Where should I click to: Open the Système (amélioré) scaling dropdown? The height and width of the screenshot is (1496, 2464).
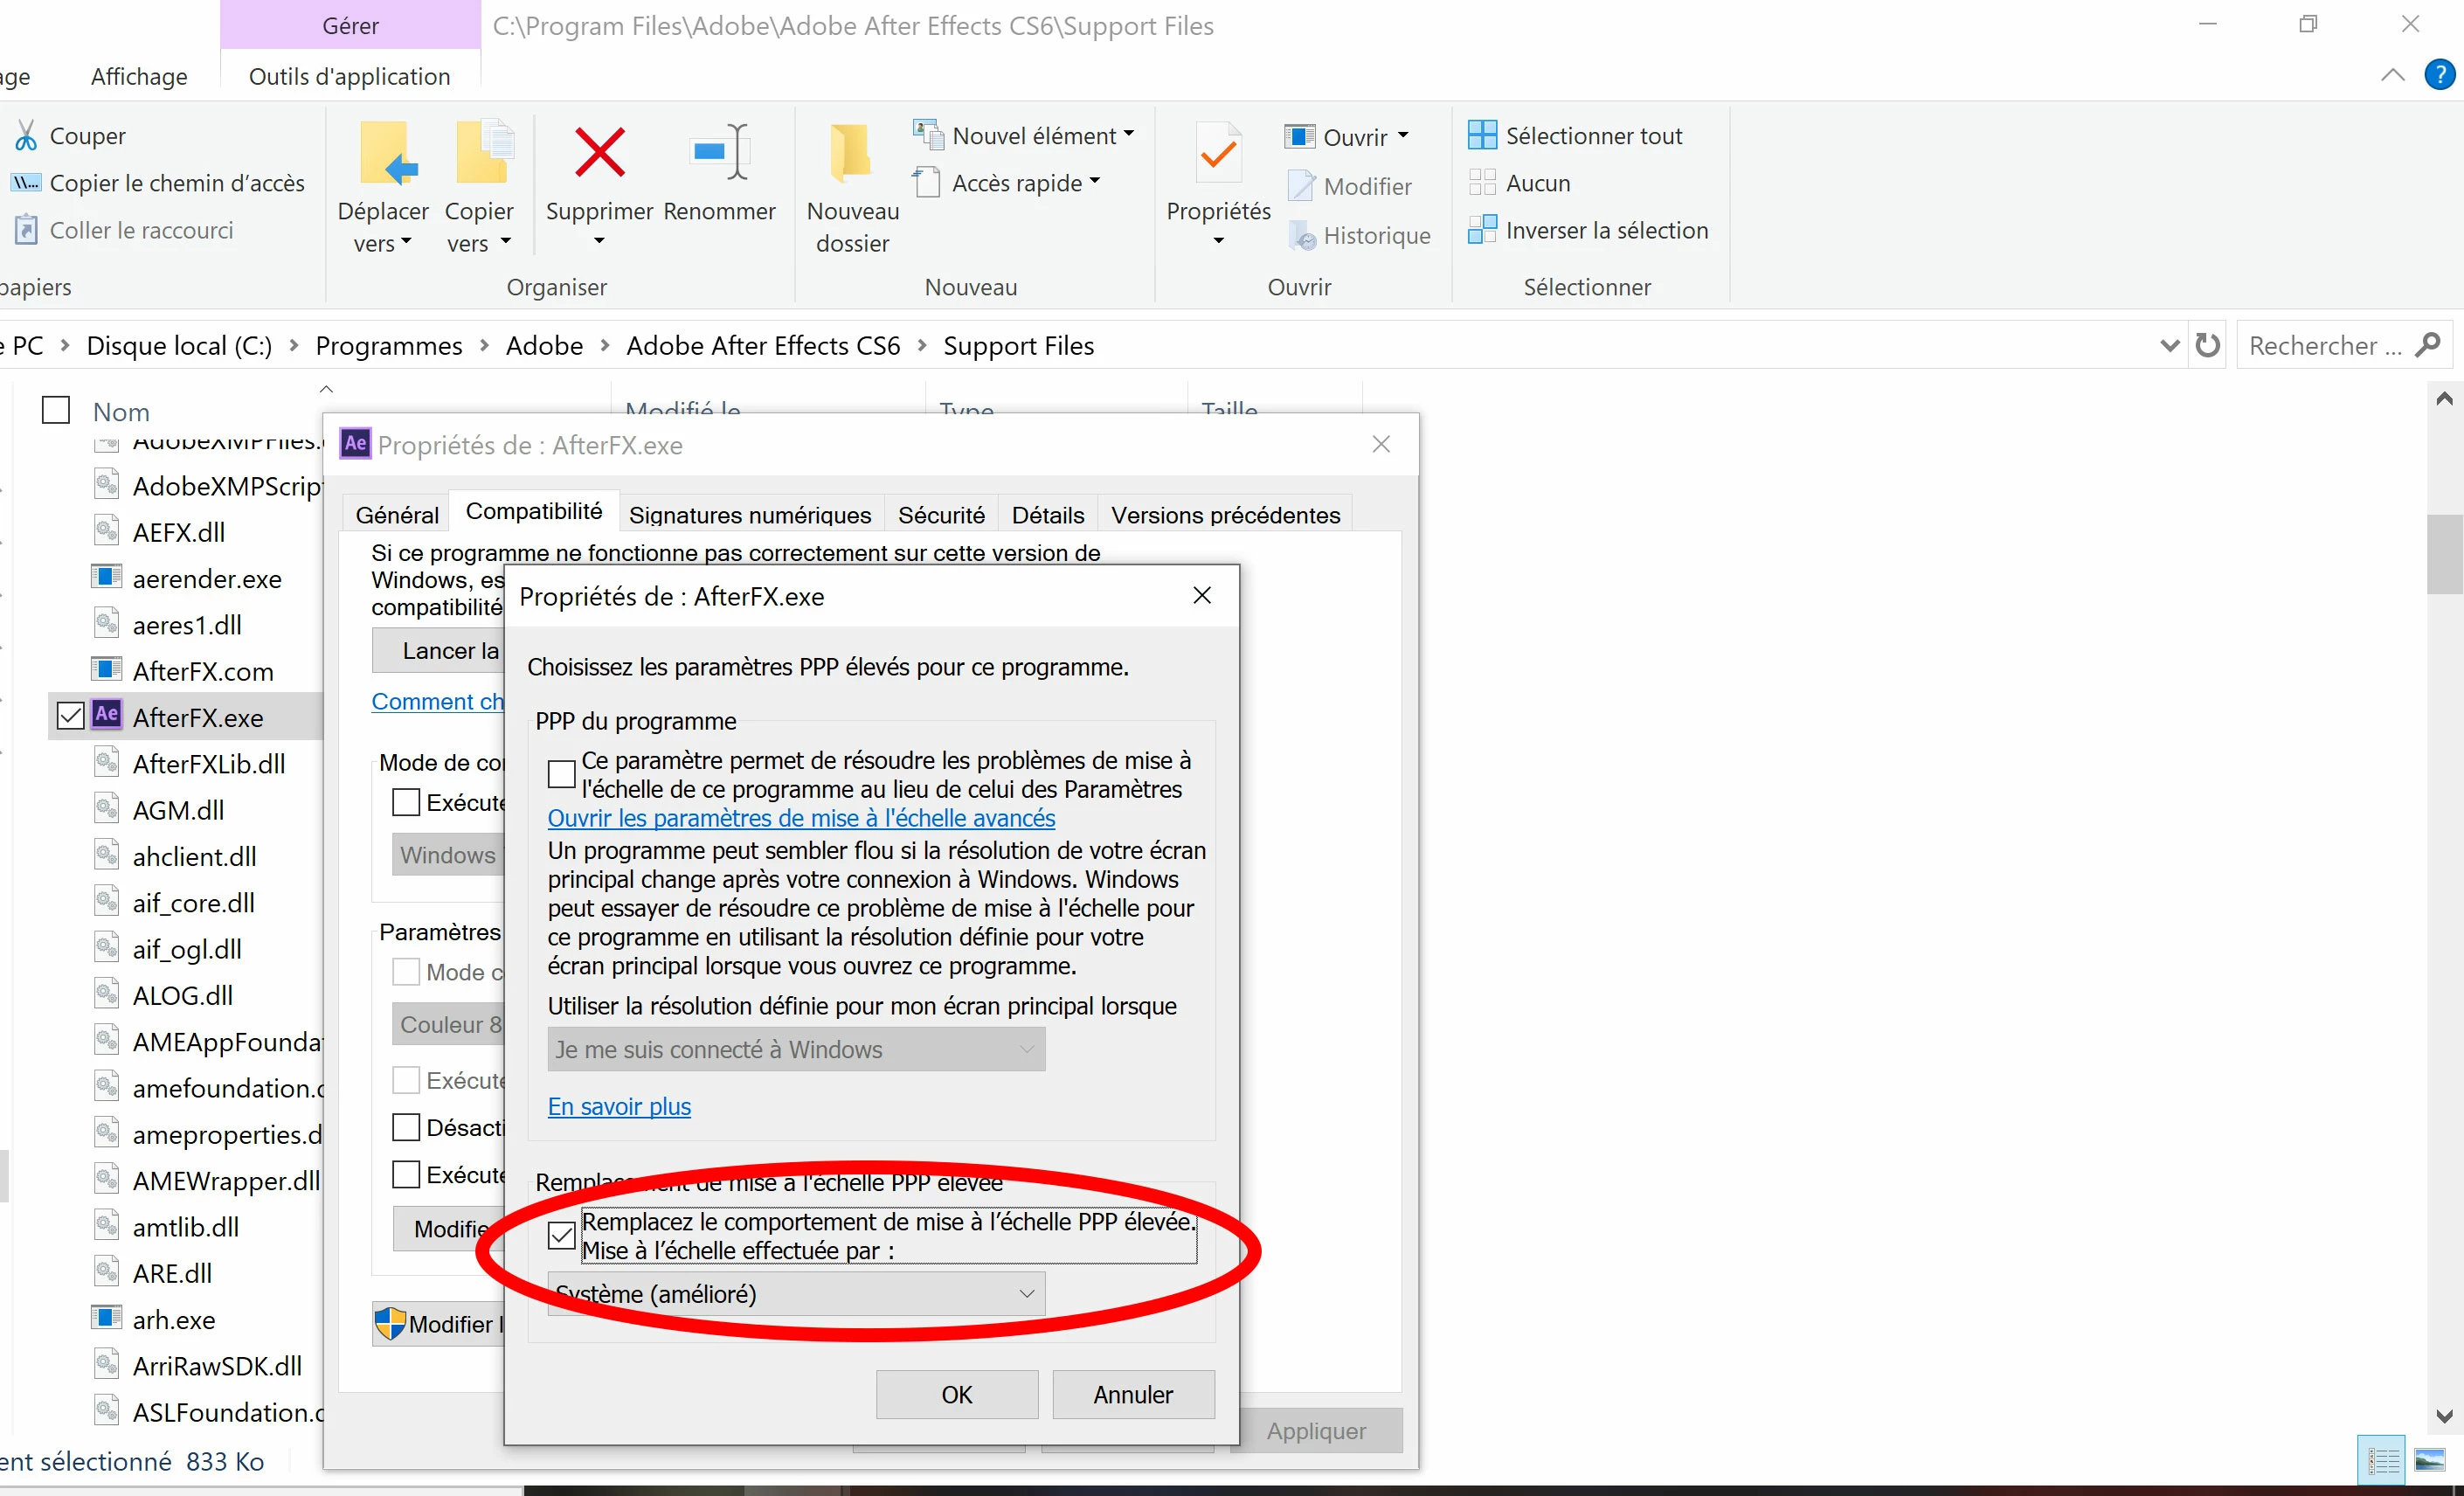[x=796, y=1294]
